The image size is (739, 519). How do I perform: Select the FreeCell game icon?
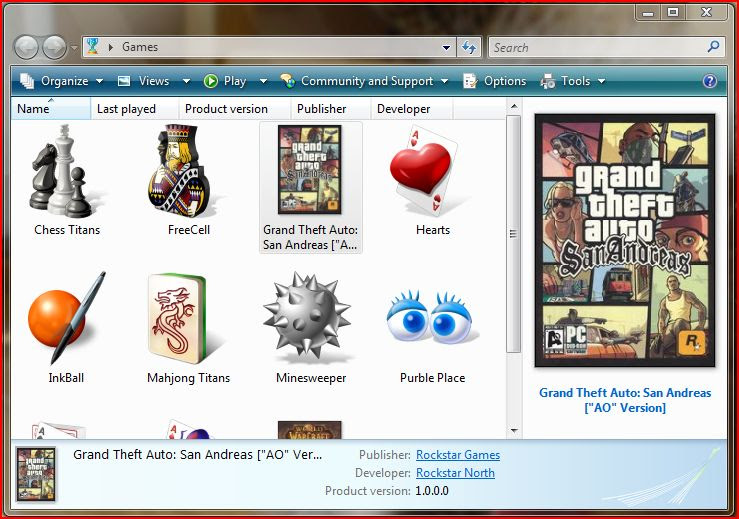point(180,171)
